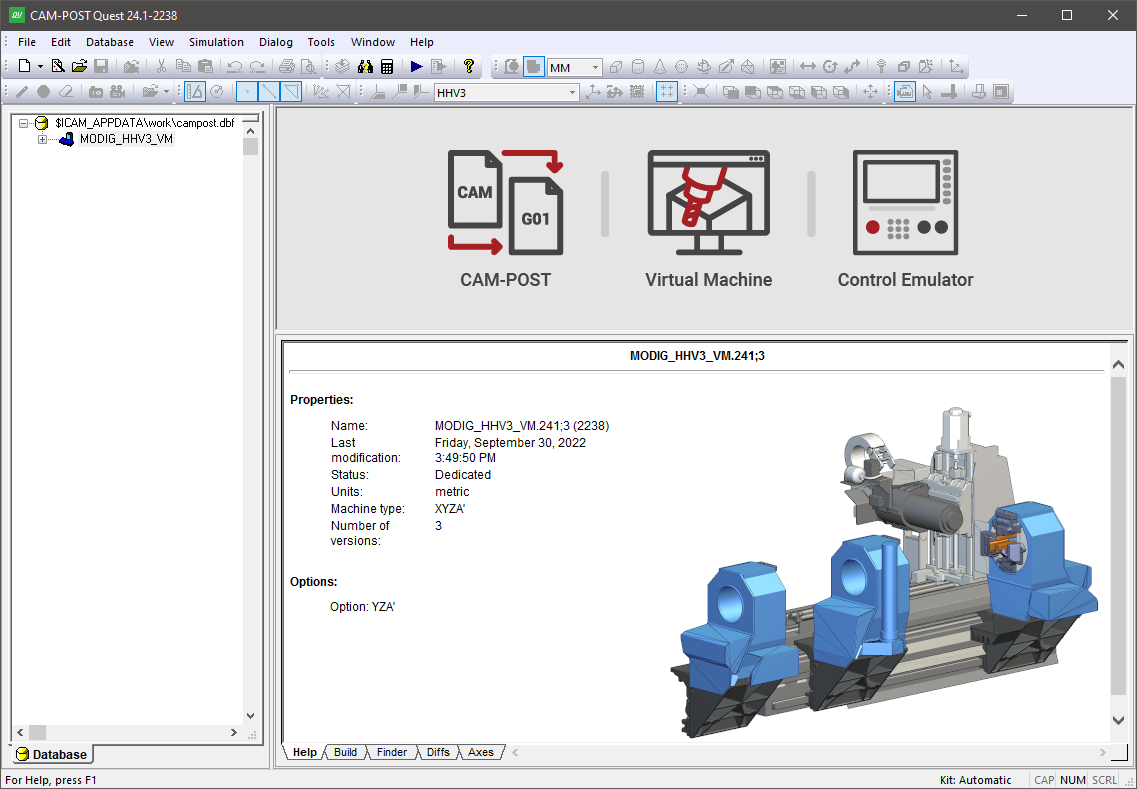Open the New file dropdown arrow
The image size is (1137, 789).
pyautogui.click(x=40, y=67)
